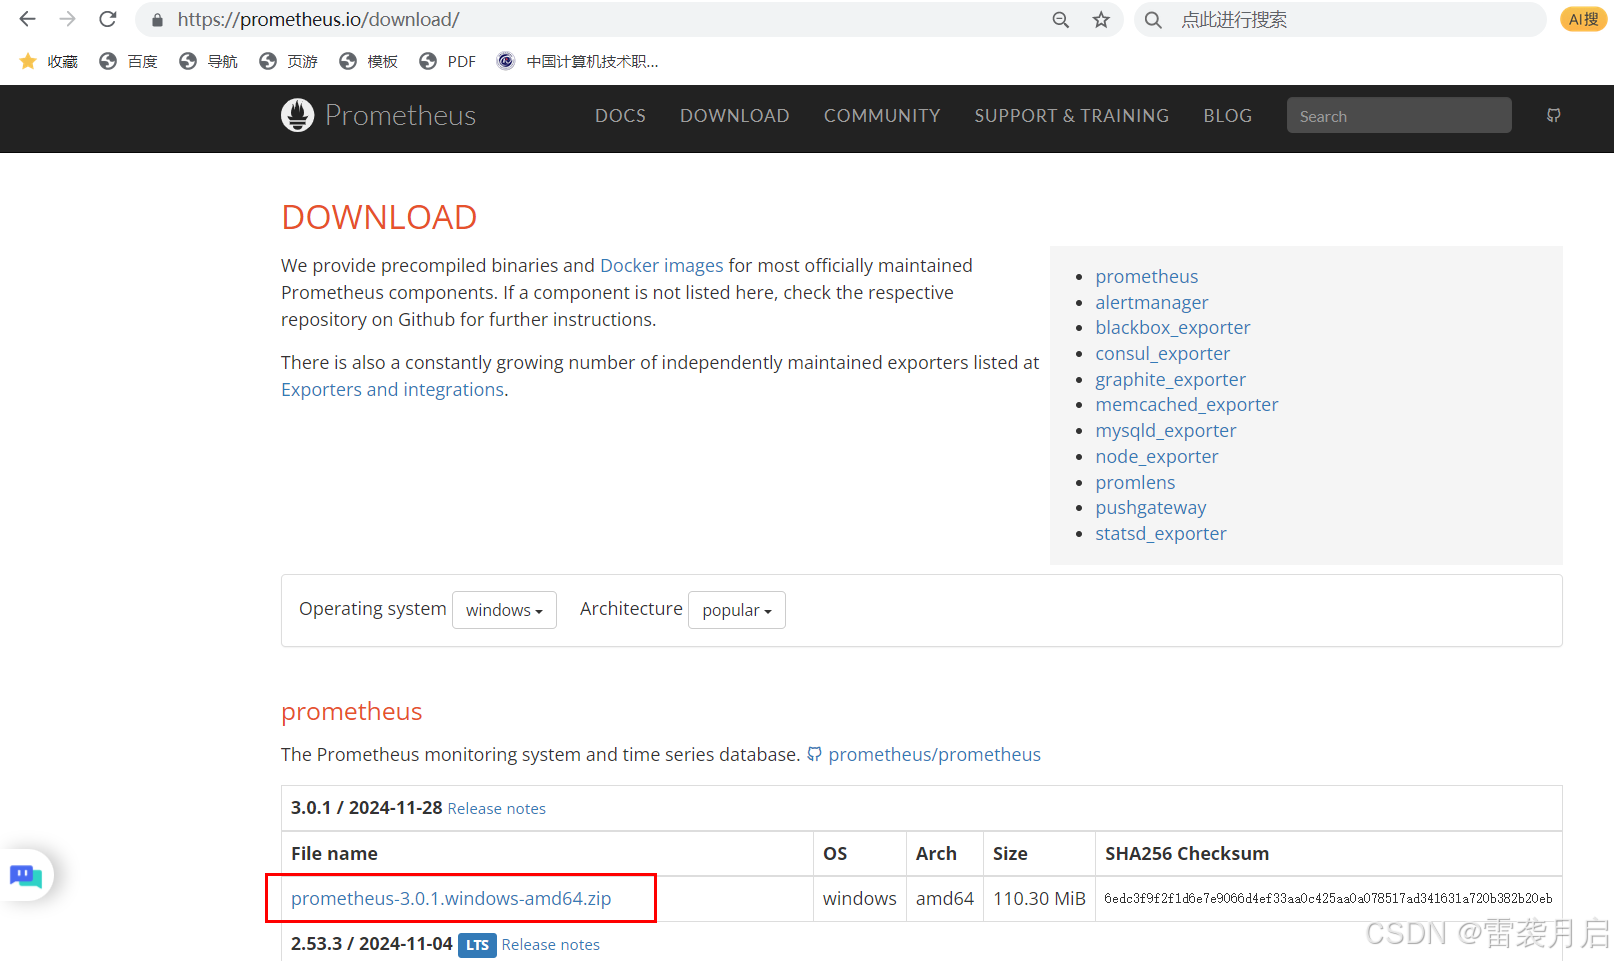
Task: Open the prometheus/prometheus GitHub repository link
Action: (934, 754)
